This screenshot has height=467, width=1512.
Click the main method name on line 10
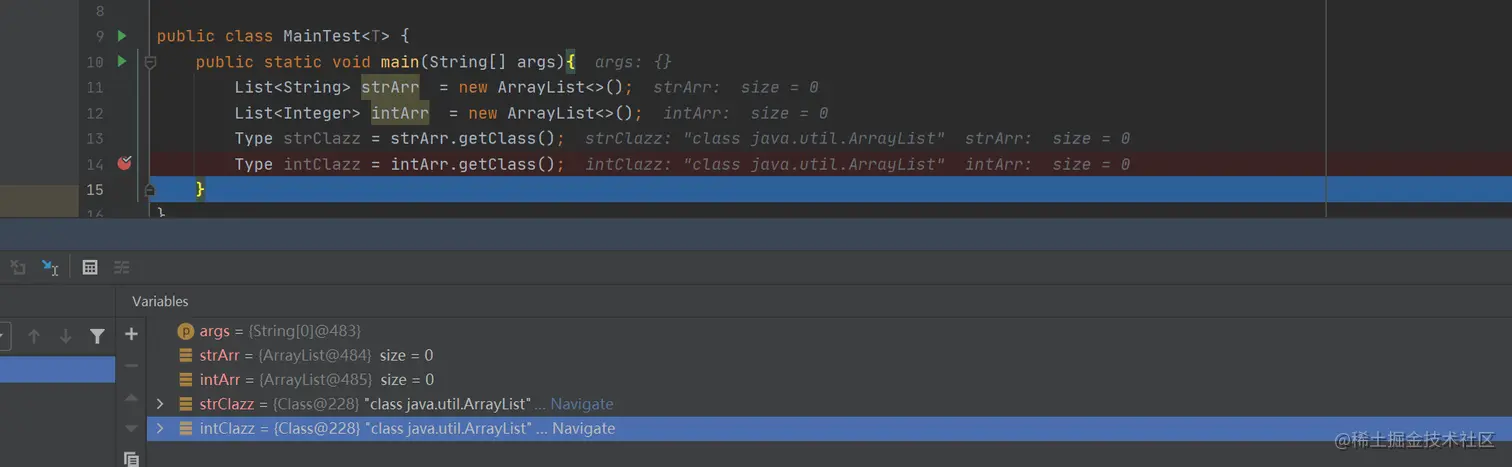tap(400, 62)
